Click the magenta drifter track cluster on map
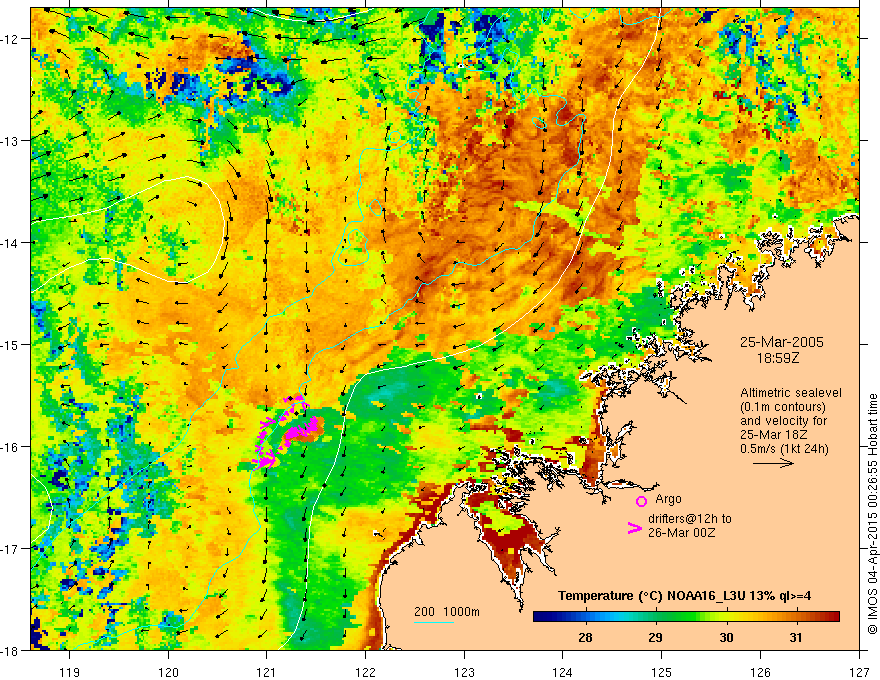 pos(286,432)
